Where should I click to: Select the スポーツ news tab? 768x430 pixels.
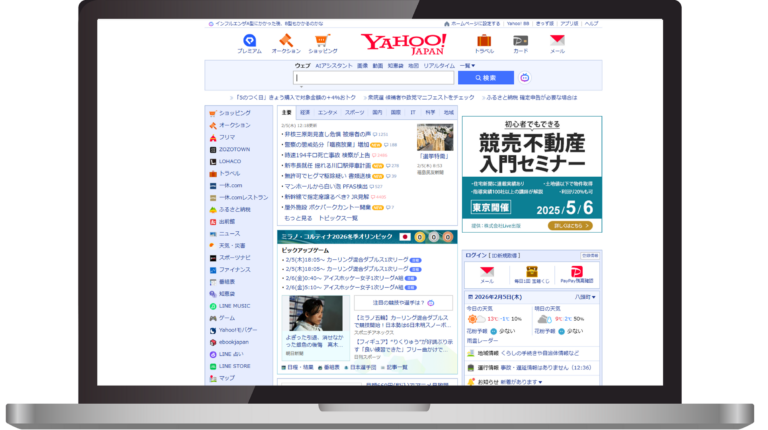354,113
